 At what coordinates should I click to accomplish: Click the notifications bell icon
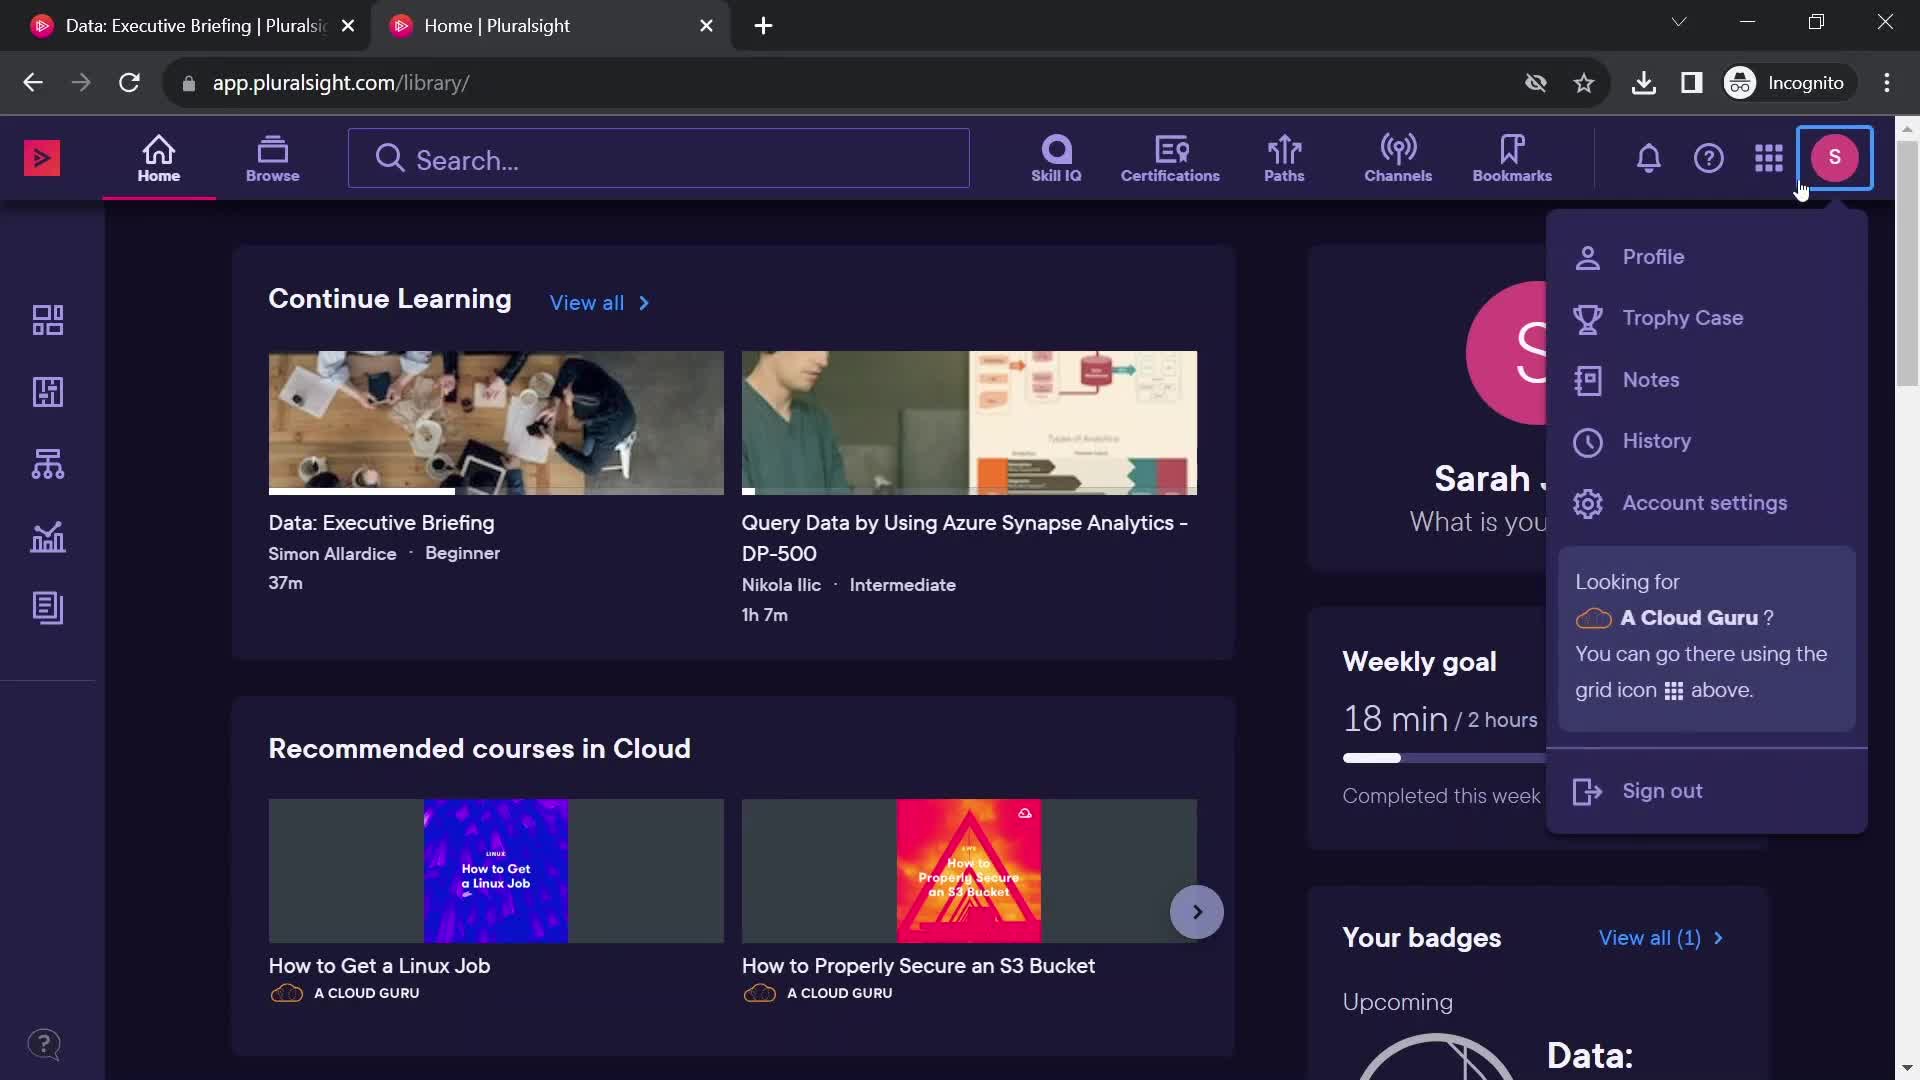1649,158
